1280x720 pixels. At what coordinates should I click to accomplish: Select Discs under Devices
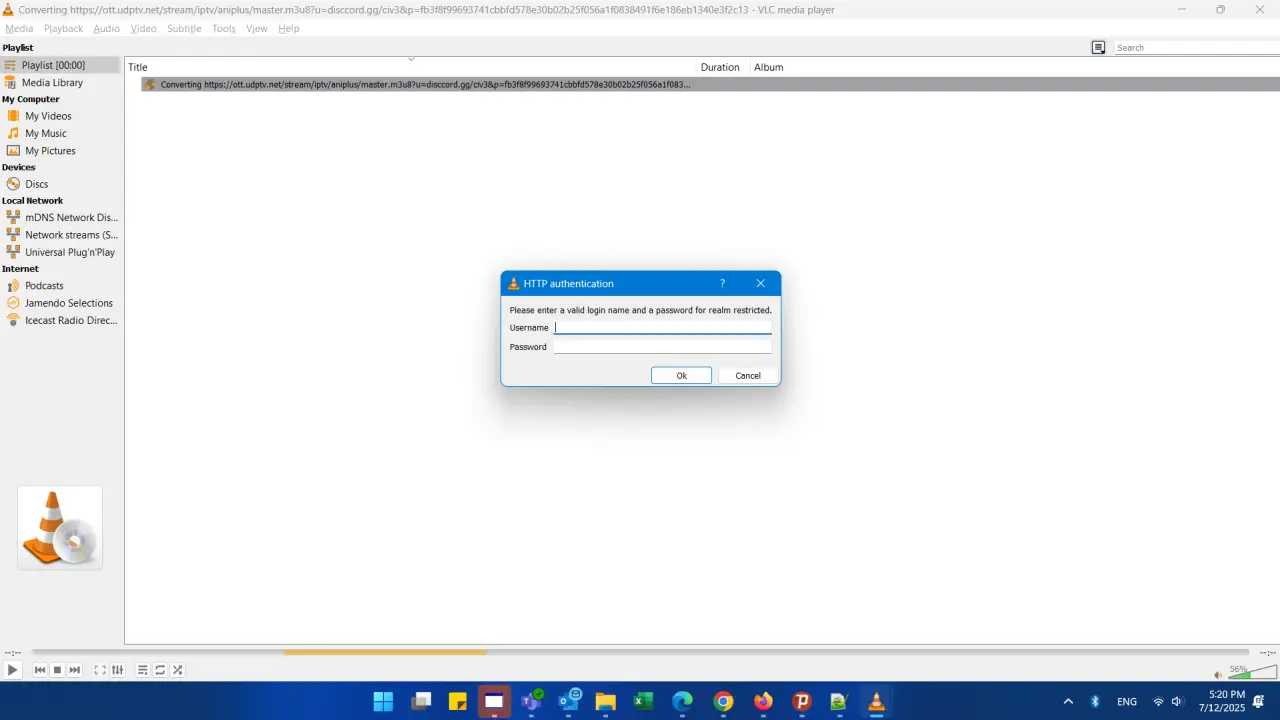[61, 184]
